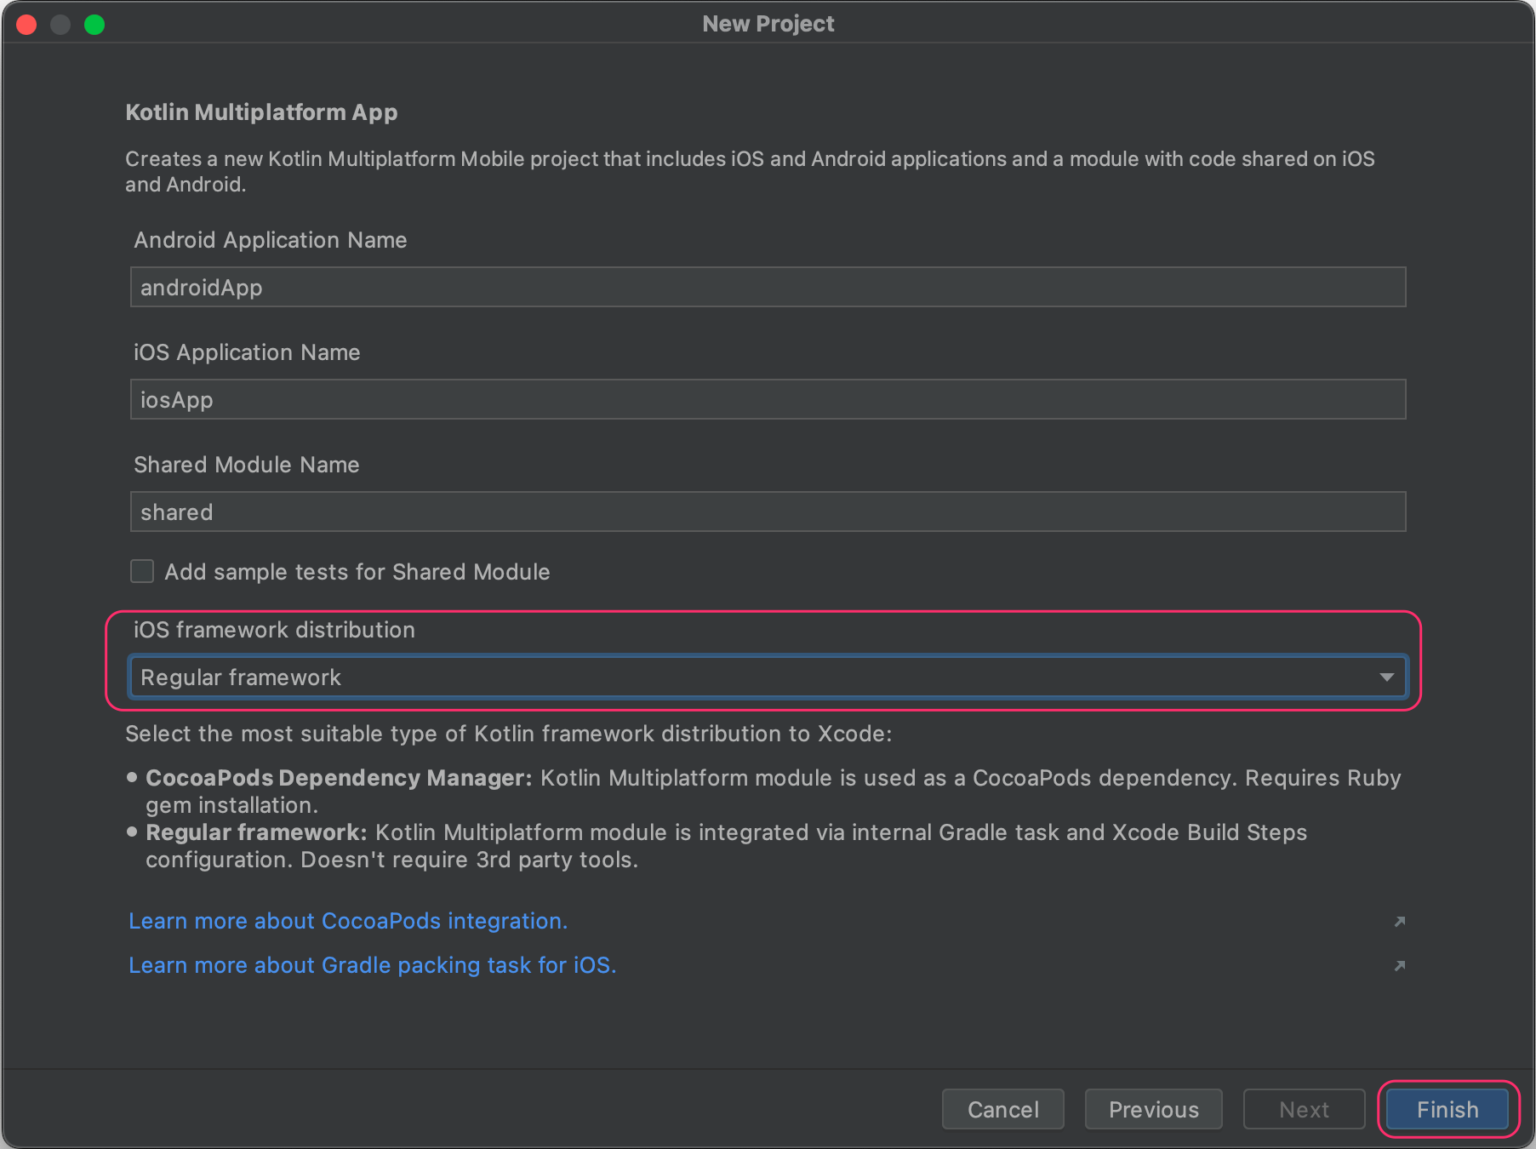Click the gray minimize window button
Viewport: 1536px width, 1149px height.
click(60, 25)
